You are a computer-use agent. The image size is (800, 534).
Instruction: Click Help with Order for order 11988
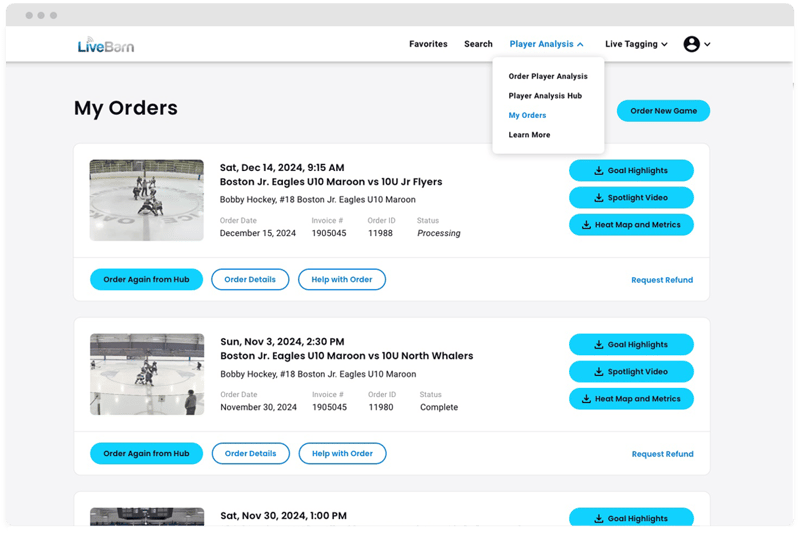(x=342, y=279)
